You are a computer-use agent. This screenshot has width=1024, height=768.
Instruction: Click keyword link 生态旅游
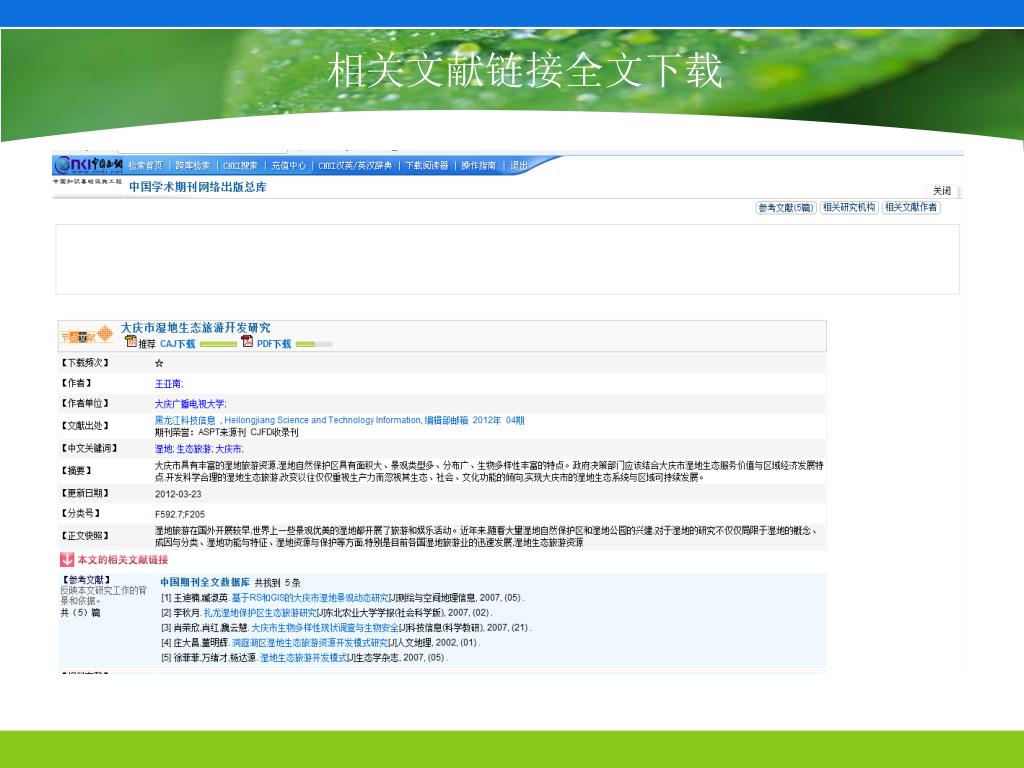[x=194, y=449]
